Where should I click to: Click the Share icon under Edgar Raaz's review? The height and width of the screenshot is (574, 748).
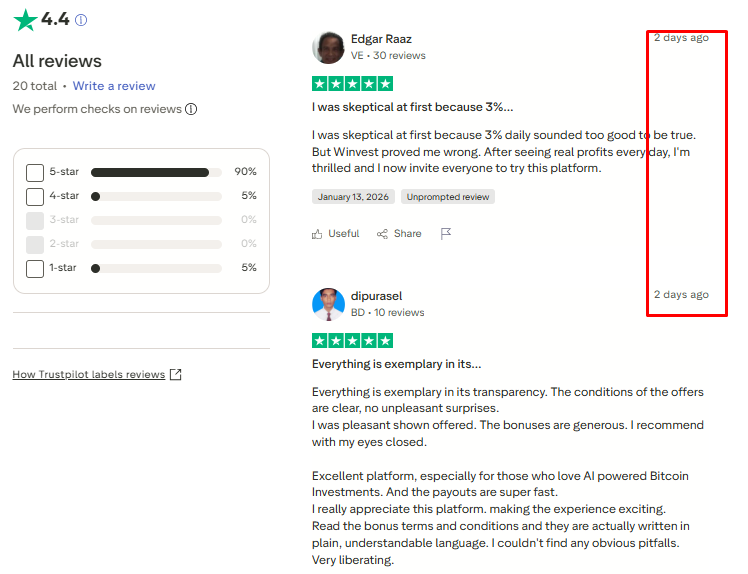(382, 234)
